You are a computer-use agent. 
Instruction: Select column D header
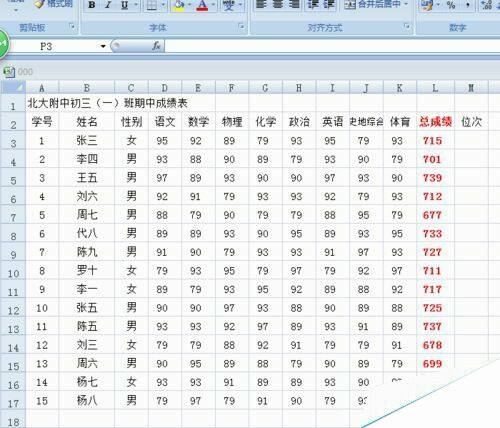pyautogui.click(x=165, y=88)
